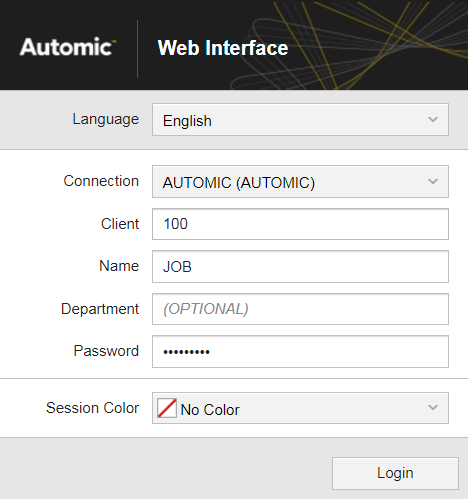Image resolution: width=468 pixels, height=499 pixels.
Task: Click the Name label text
Action: coord(119,266)
